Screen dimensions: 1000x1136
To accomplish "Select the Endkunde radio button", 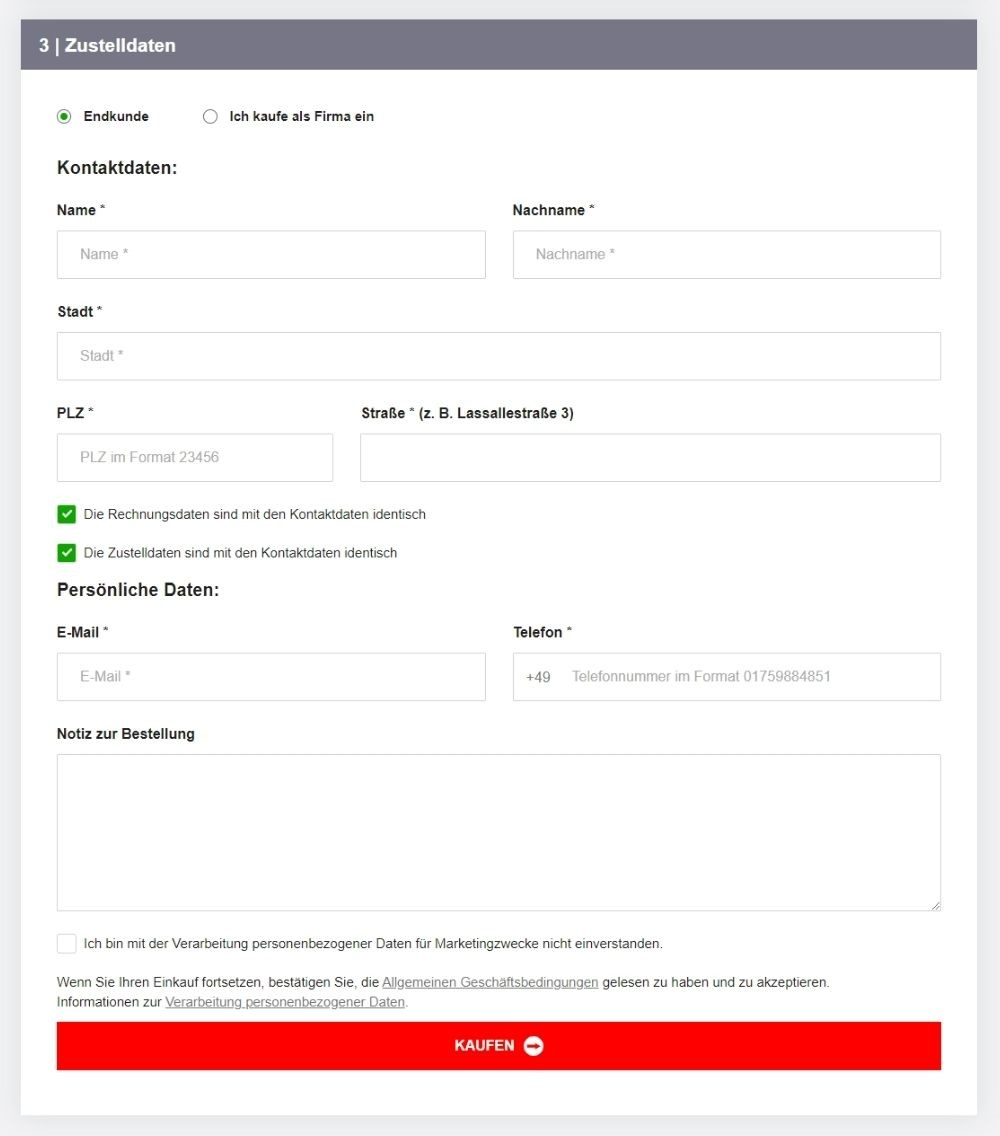I will tap(64, 117).
